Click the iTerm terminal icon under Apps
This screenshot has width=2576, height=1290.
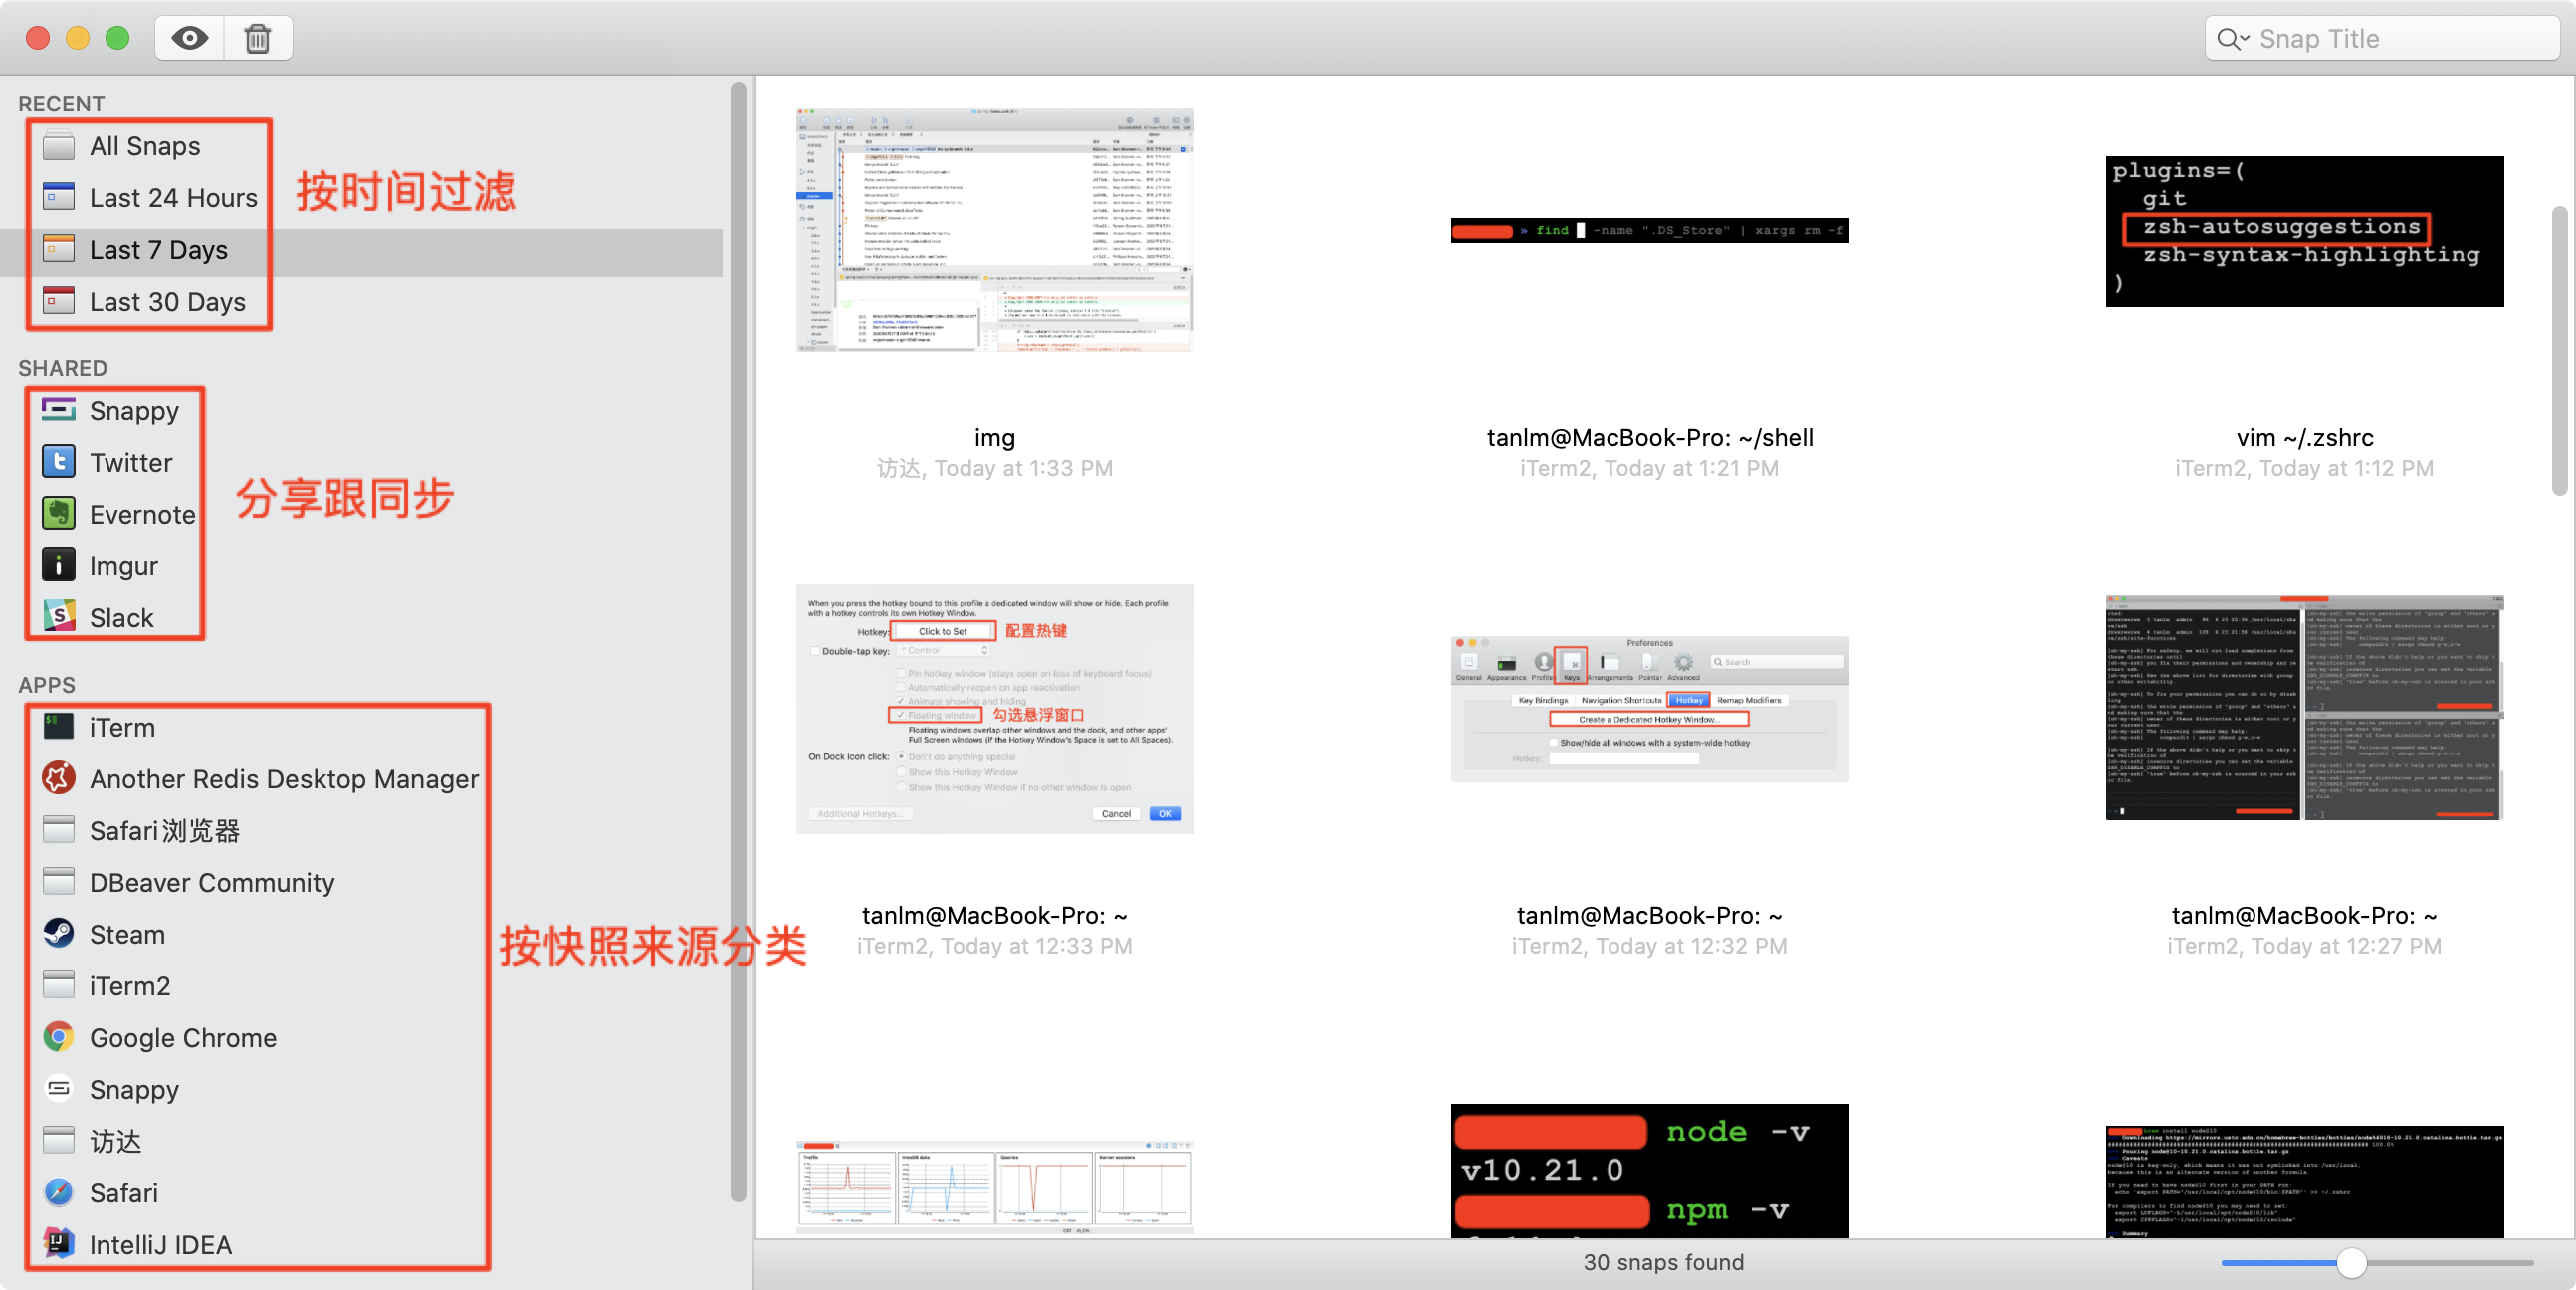pos(59,727)
